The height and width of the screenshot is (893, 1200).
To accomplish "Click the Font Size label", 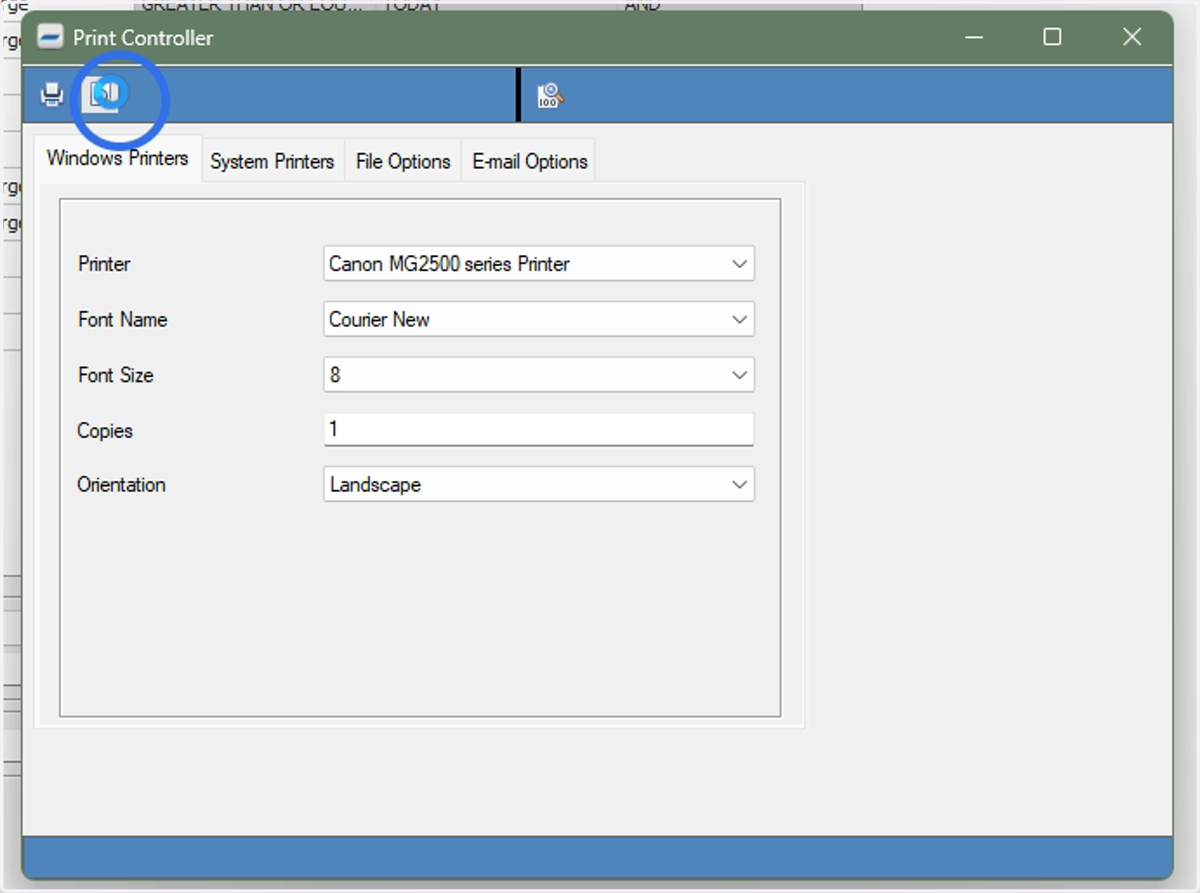I will pyautogui.click(x=116, y=375).
